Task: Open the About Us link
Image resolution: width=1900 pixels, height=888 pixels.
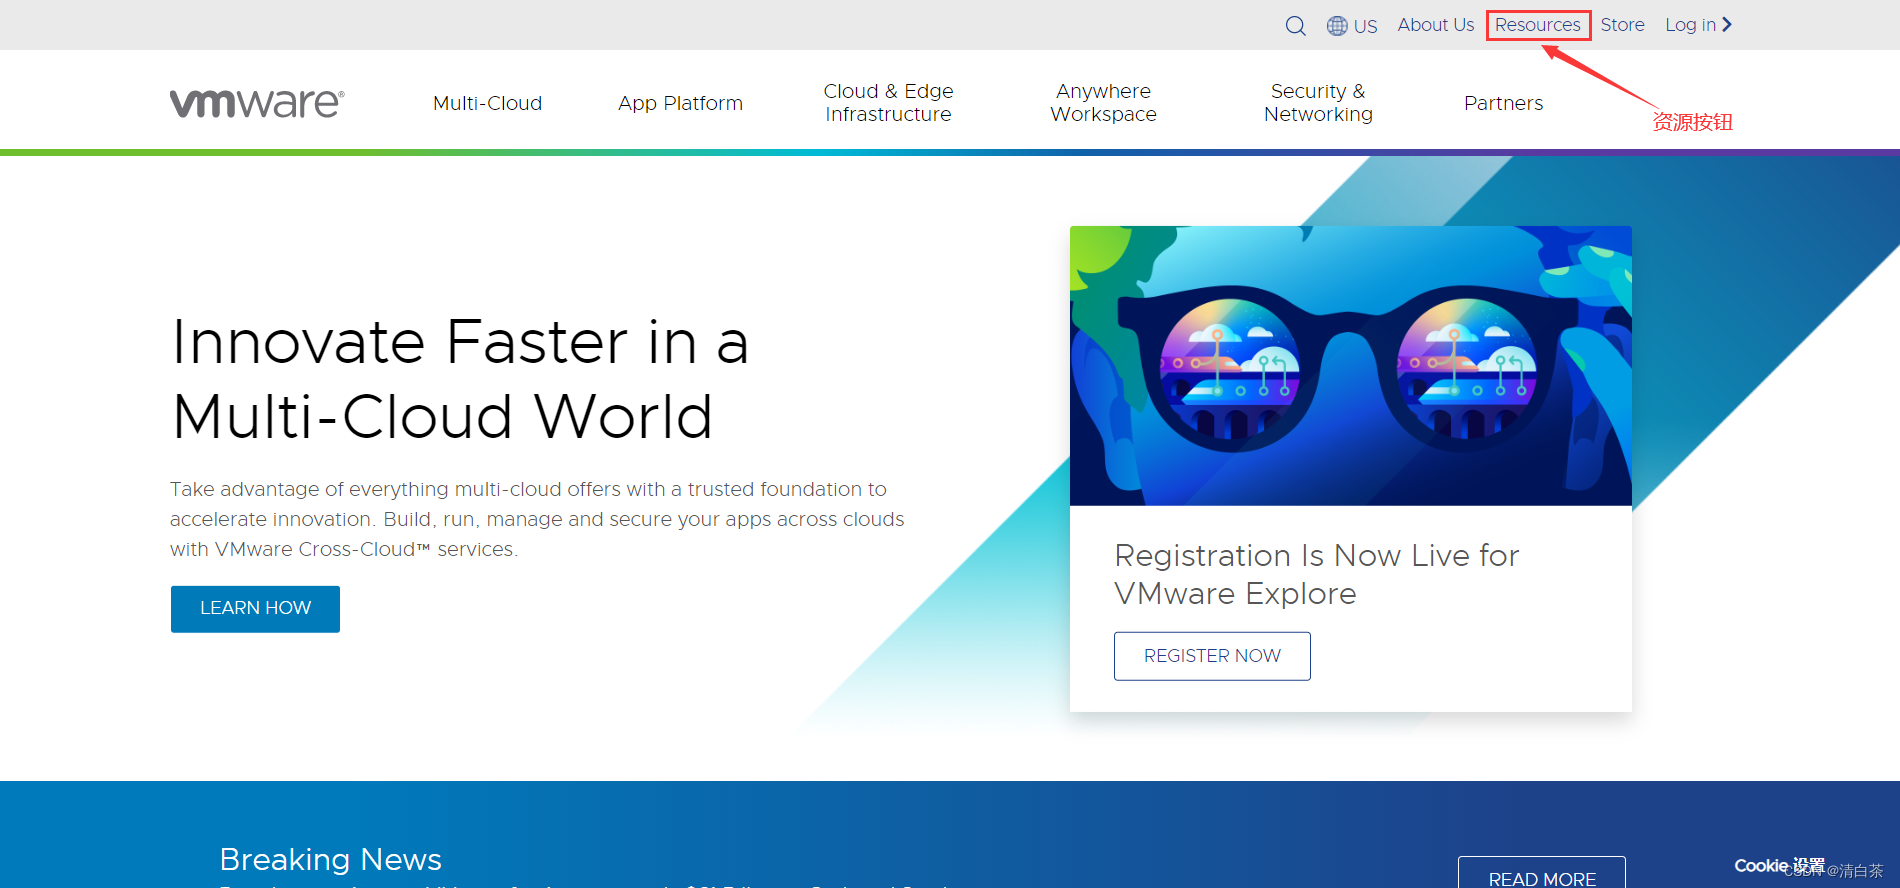Action: (x=1436, y=25)
